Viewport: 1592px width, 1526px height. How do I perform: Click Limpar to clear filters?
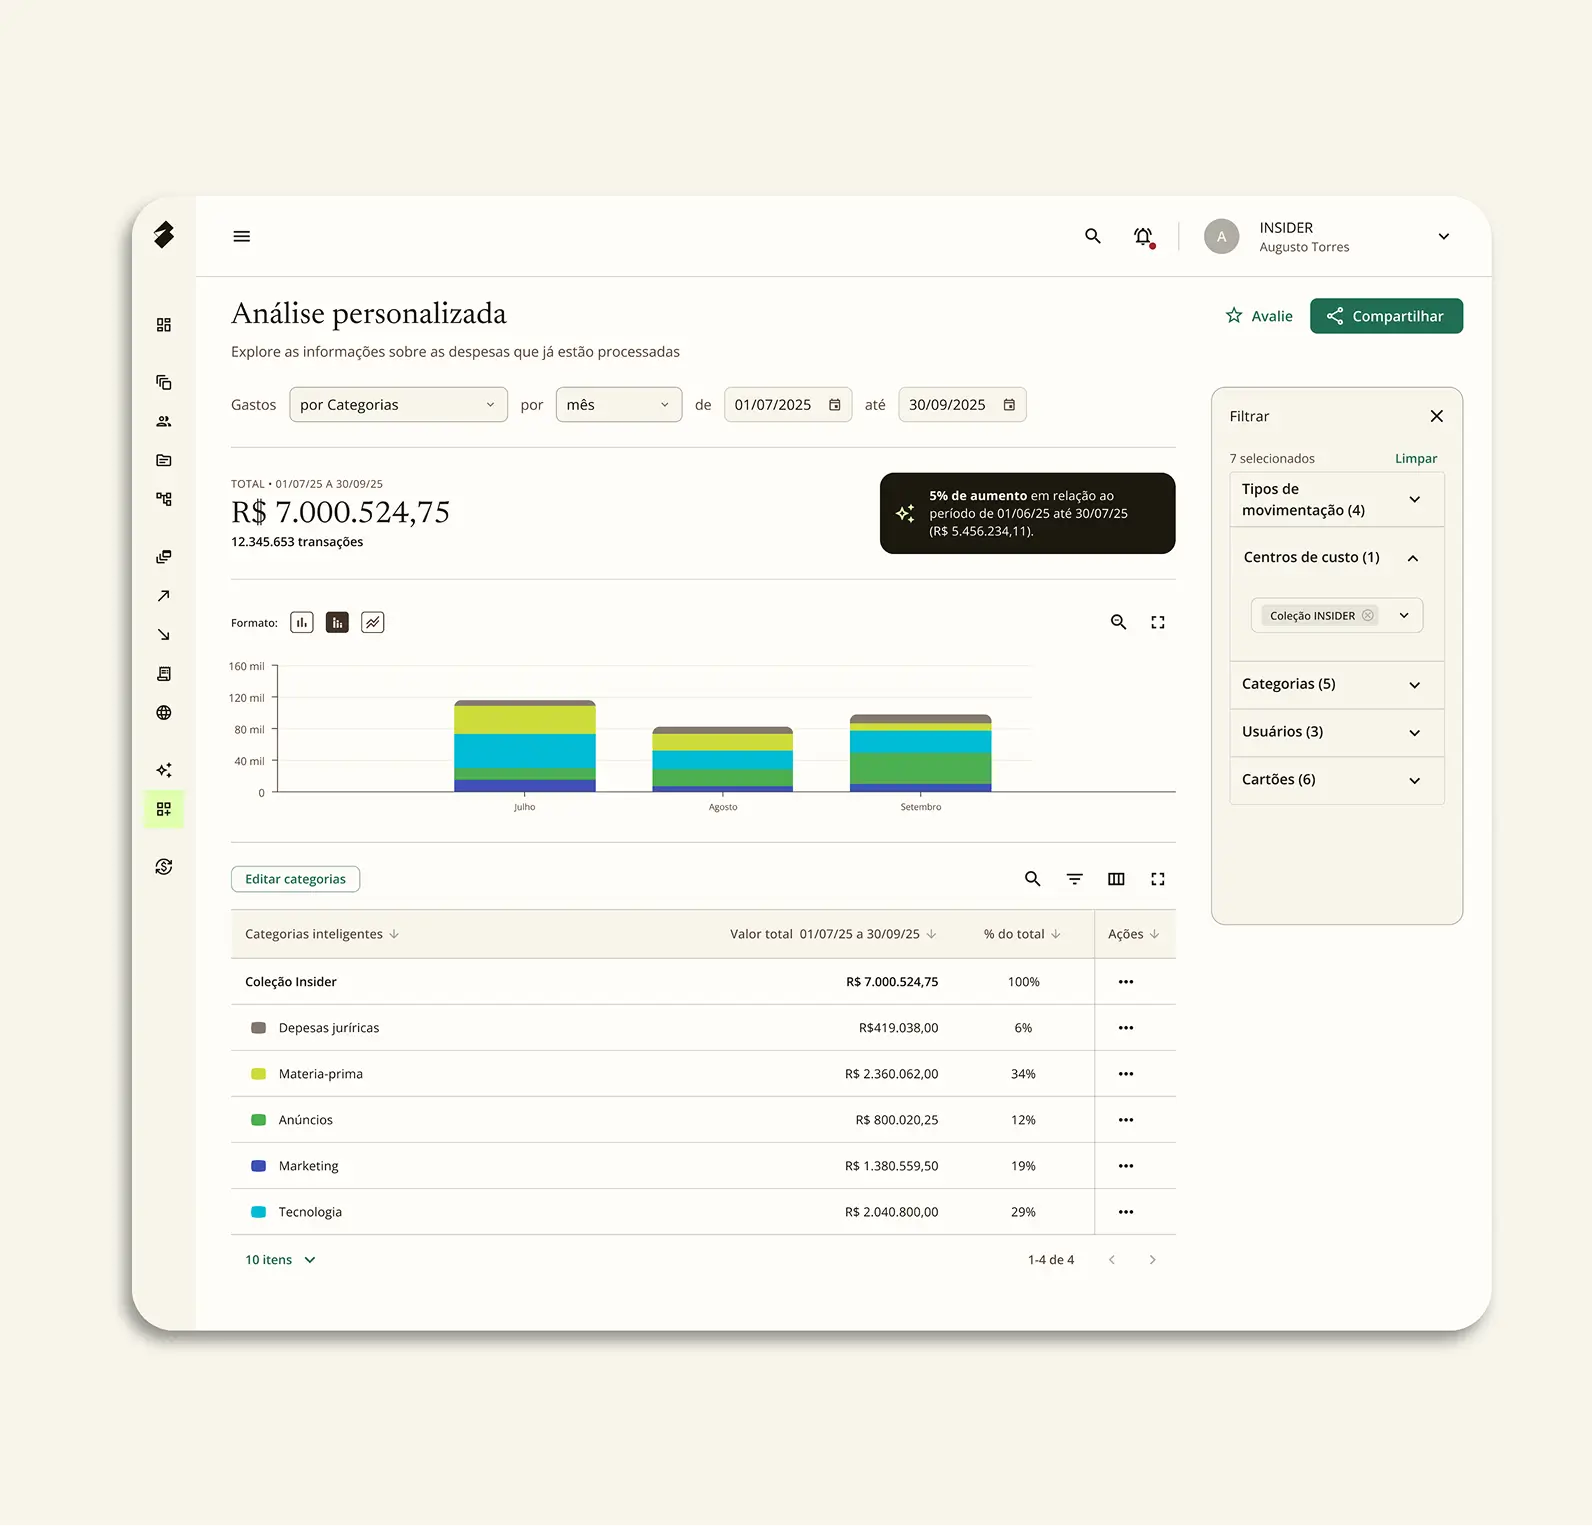(x=1416, y=459)
